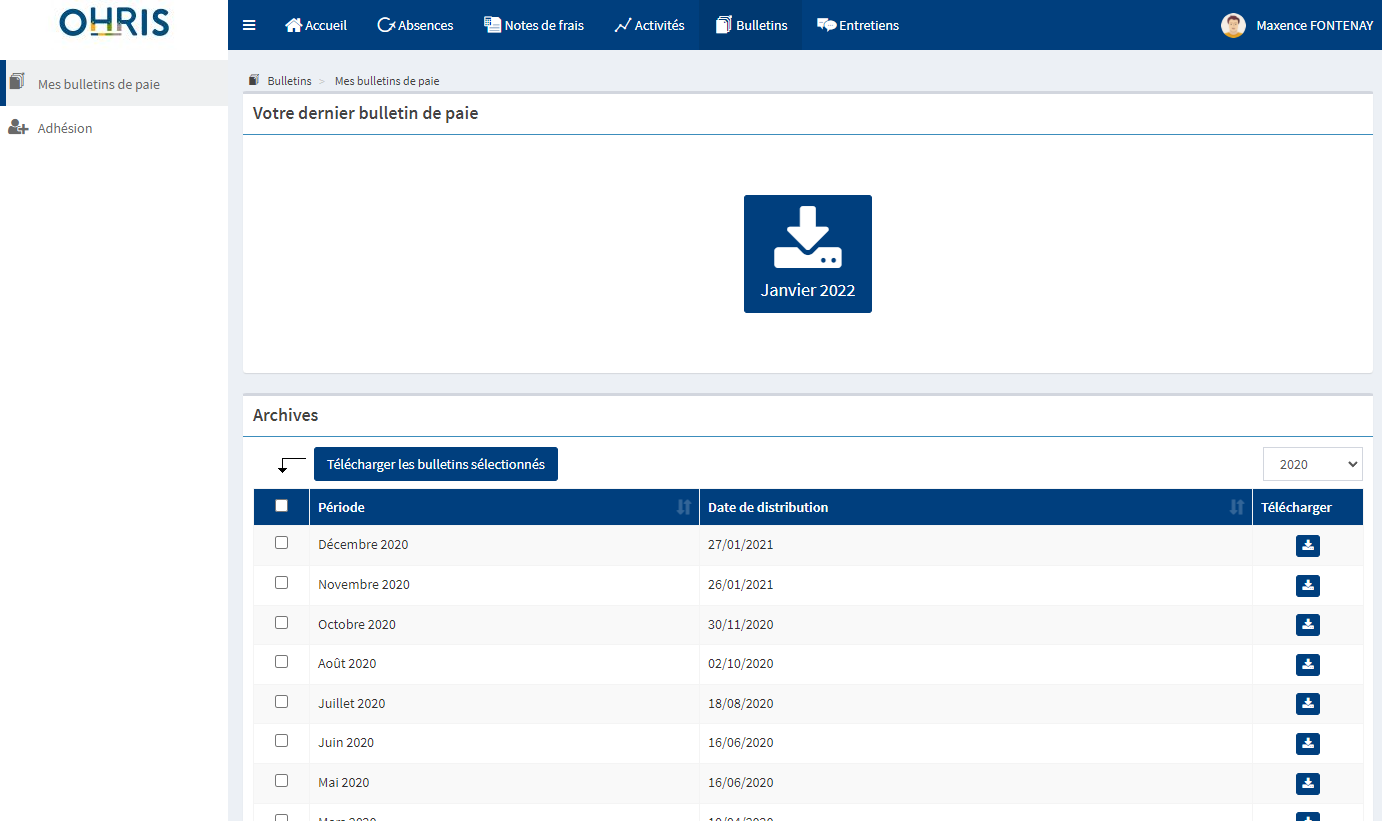Click the OHRIS logo
Screen dimensions: 1382x821
114,23
